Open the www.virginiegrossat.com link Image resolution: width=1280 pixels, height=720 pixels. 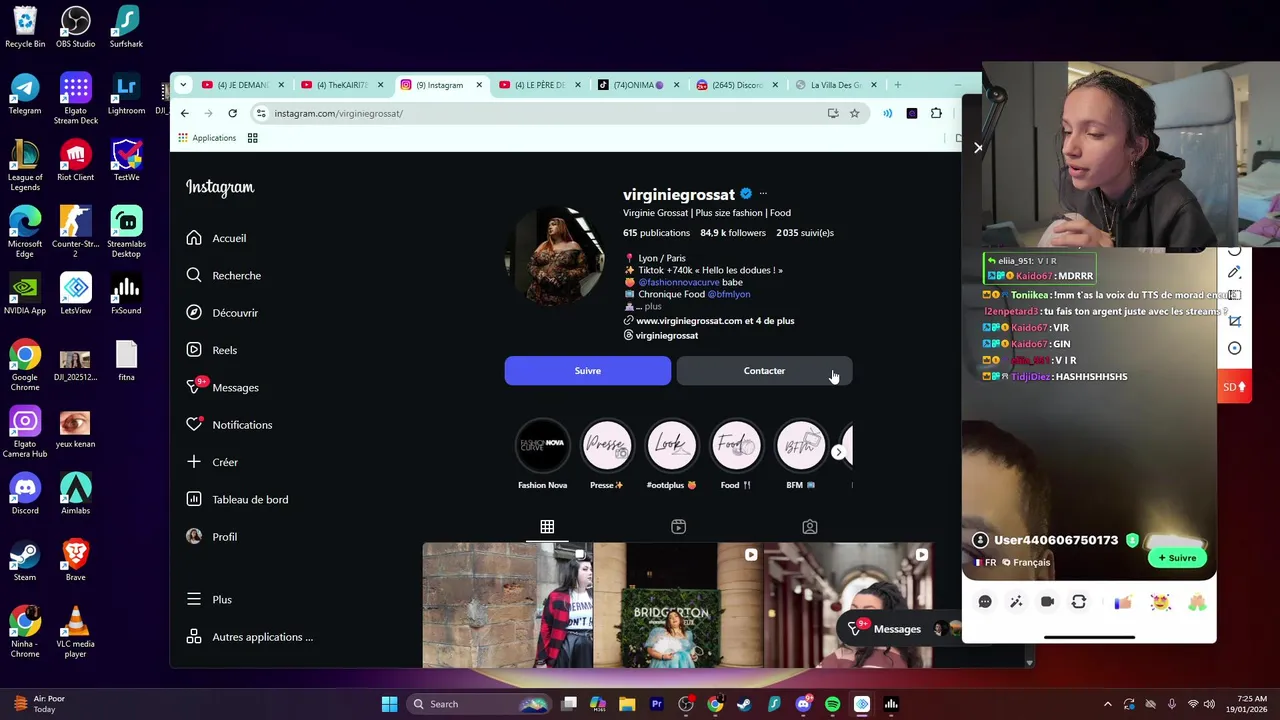pyautogui.click(x=715, y=321)
